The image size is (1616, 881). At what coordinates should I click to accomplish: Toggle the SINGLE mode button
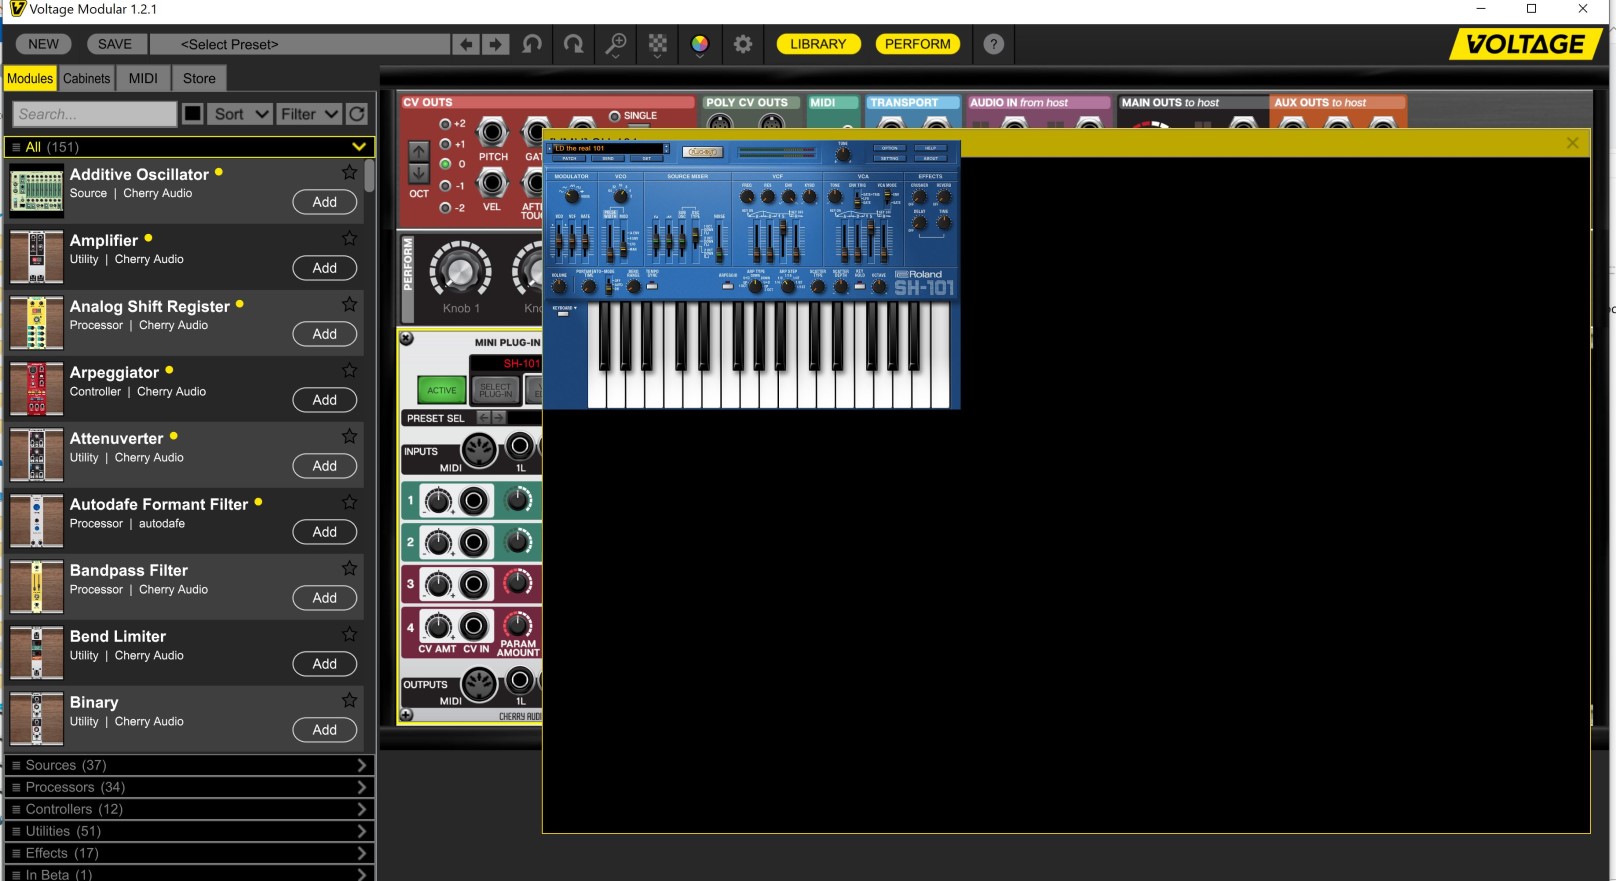(x=615, y=116)
